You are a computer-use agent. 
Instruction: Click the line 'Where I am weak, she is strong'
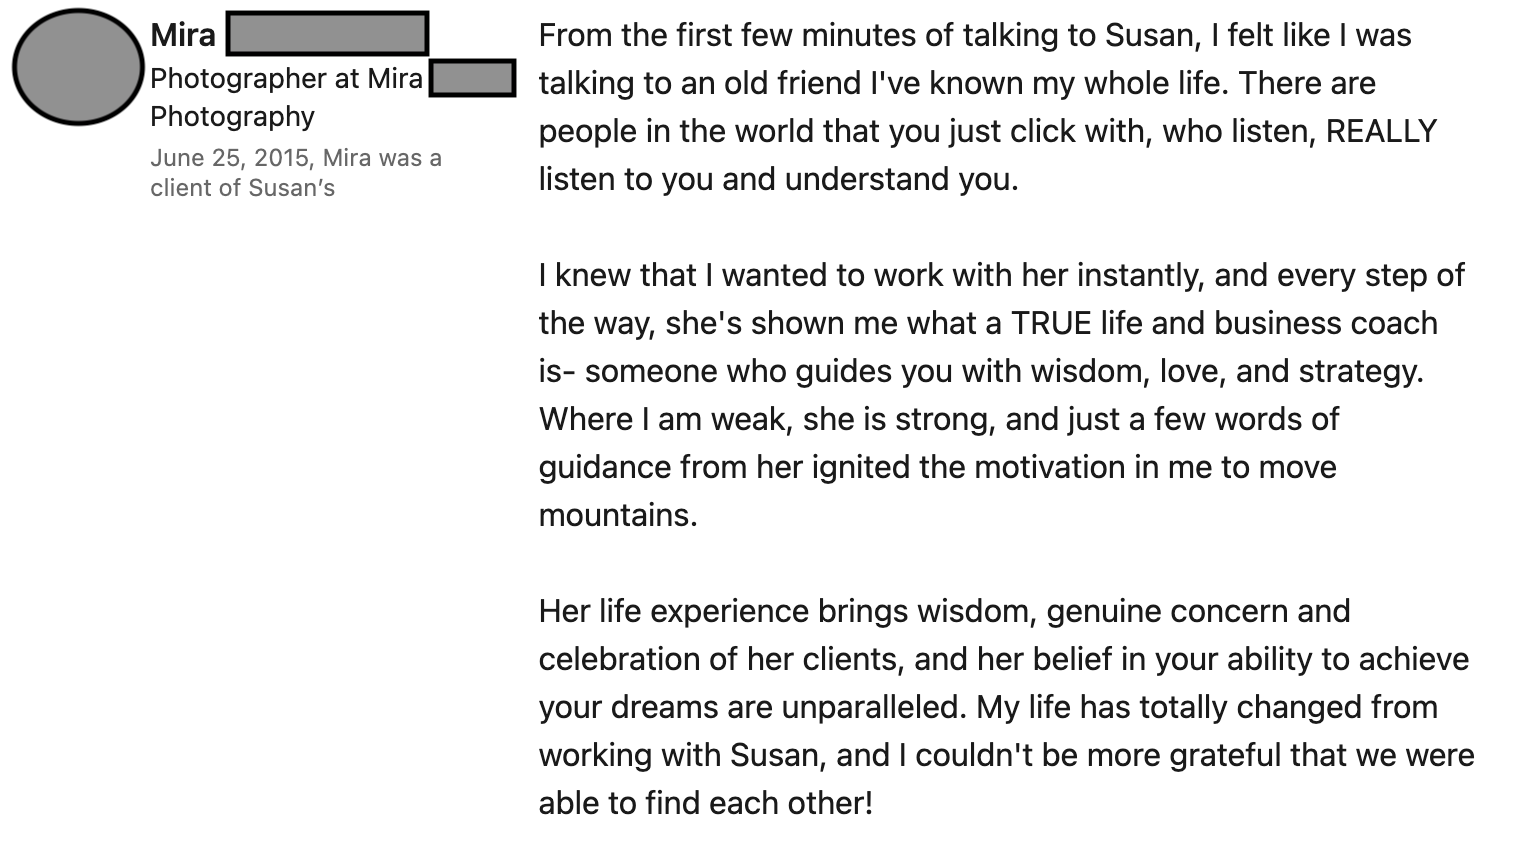click(767, 419)
